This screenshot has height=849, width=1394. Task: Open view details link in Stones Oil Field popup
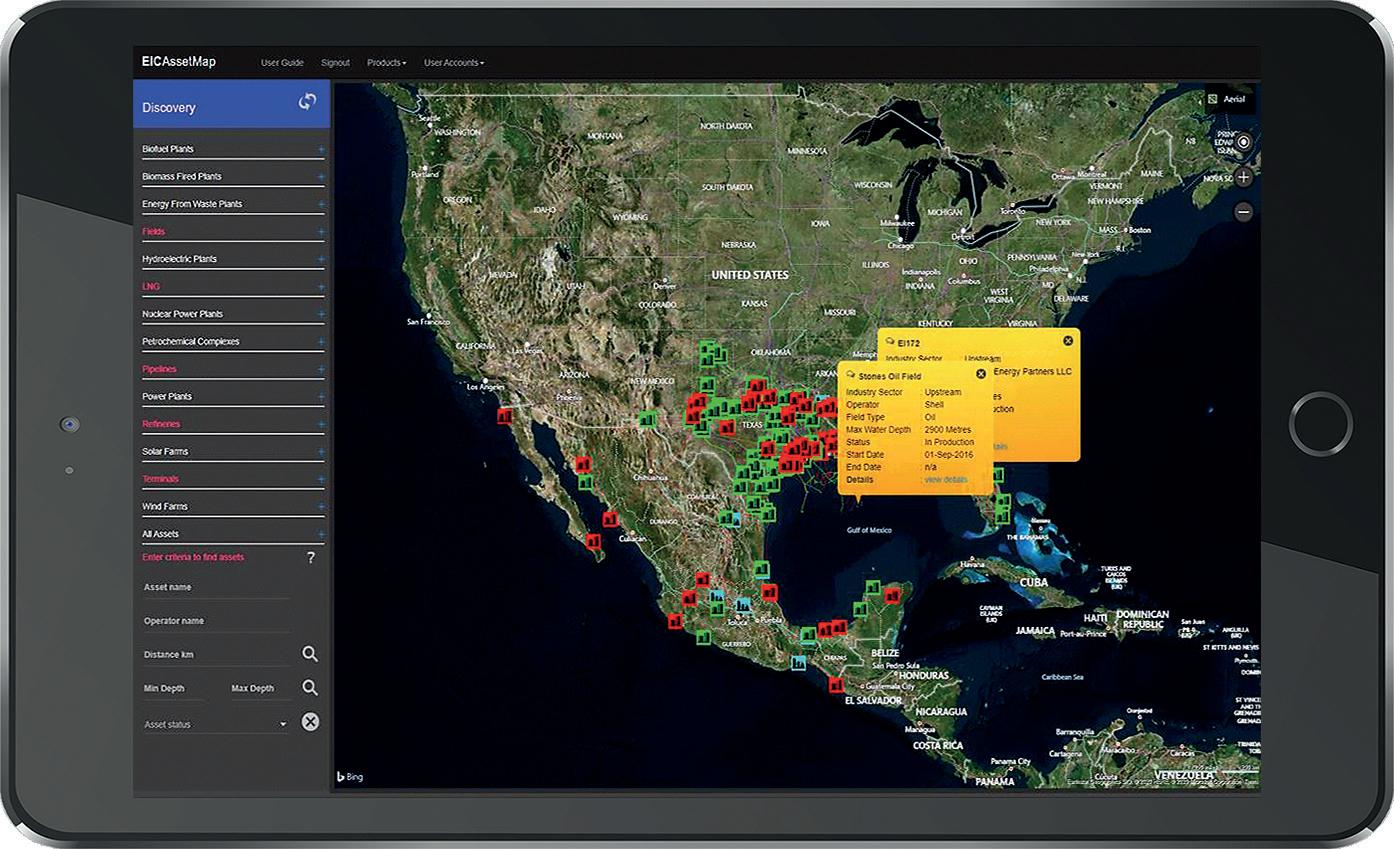946,480
